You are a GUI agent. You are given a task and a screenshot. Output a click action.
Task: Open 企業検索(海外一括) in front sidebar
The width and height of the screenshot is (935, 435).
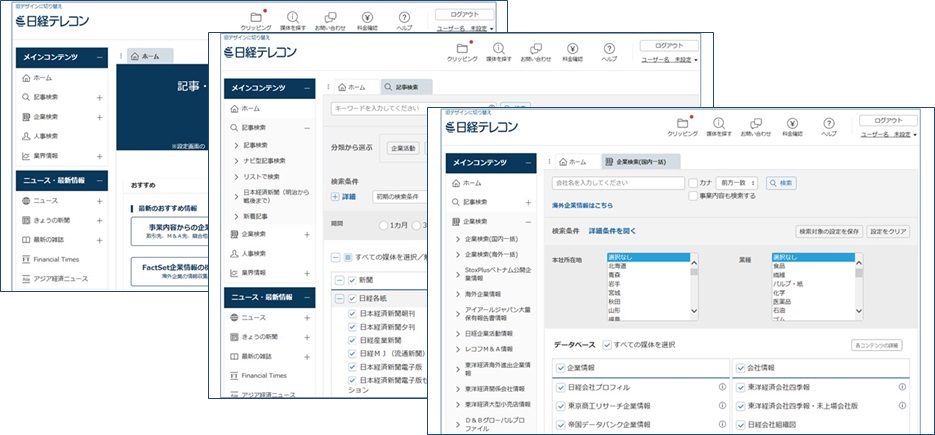point(491,254)
